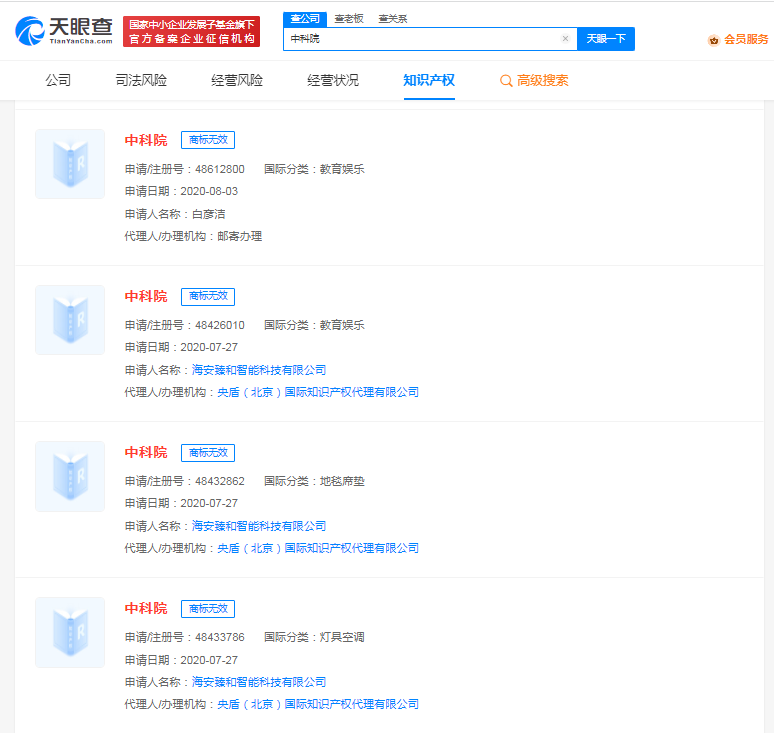Click 教育娱乐 classification of trademark 48426010

pos(342,325)
